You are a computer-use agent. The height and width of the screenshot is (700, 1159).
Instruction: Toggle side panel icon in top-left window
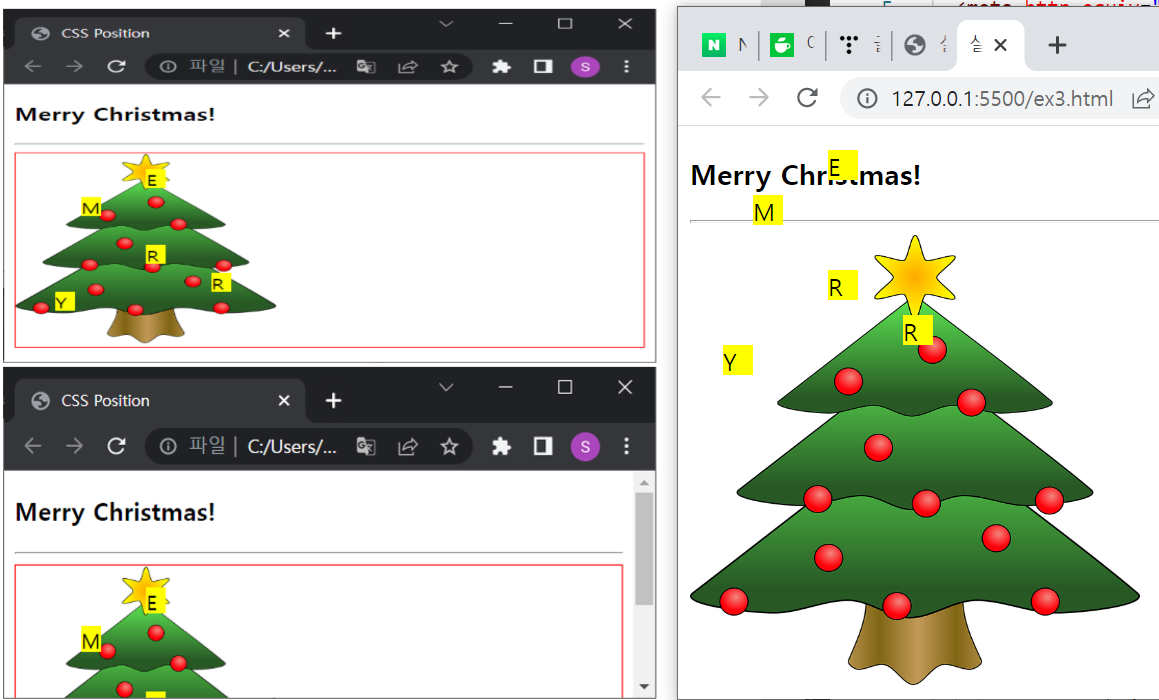coord(543,67)
